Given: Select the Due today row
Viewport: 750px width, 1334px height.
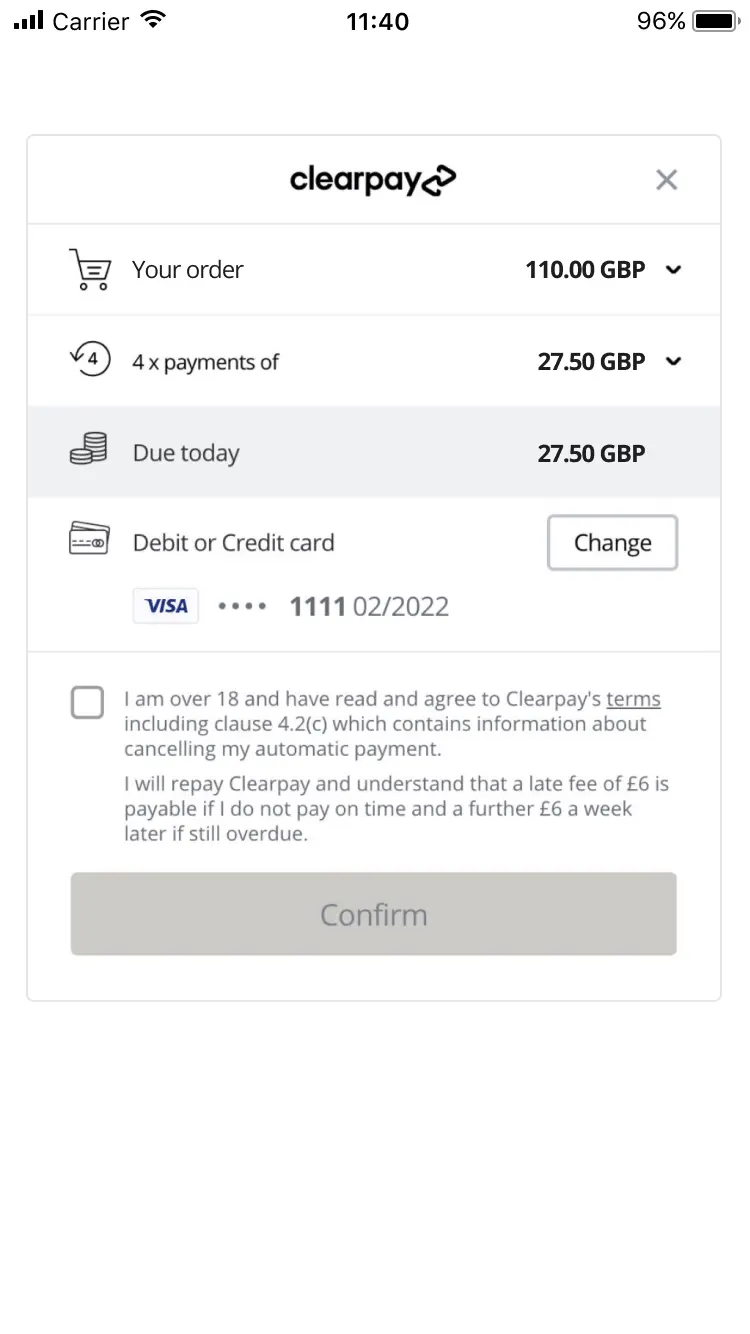Looking at the screenshot, I should point(373,452).
